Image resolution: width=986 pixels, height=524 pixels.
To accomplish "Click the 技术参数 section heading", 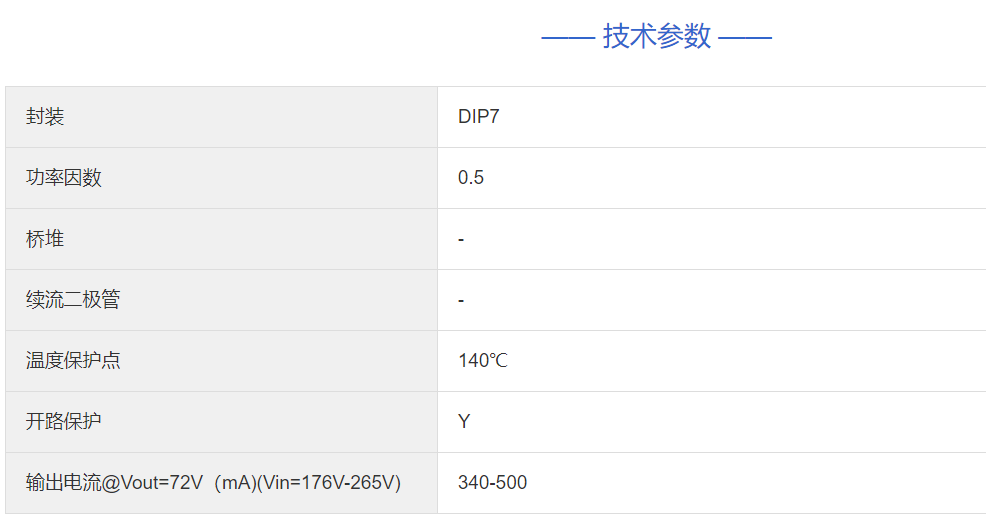I will click(x=656, y=37).
